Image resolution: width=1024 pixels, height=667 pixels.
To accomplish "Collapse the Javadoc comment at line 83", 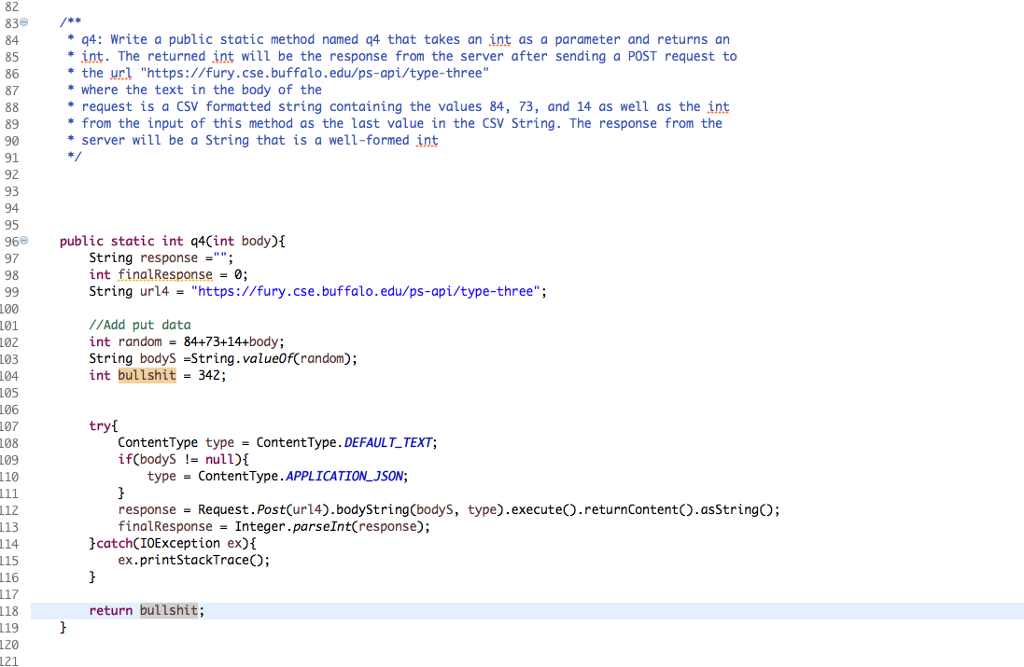I will (24, 21).
